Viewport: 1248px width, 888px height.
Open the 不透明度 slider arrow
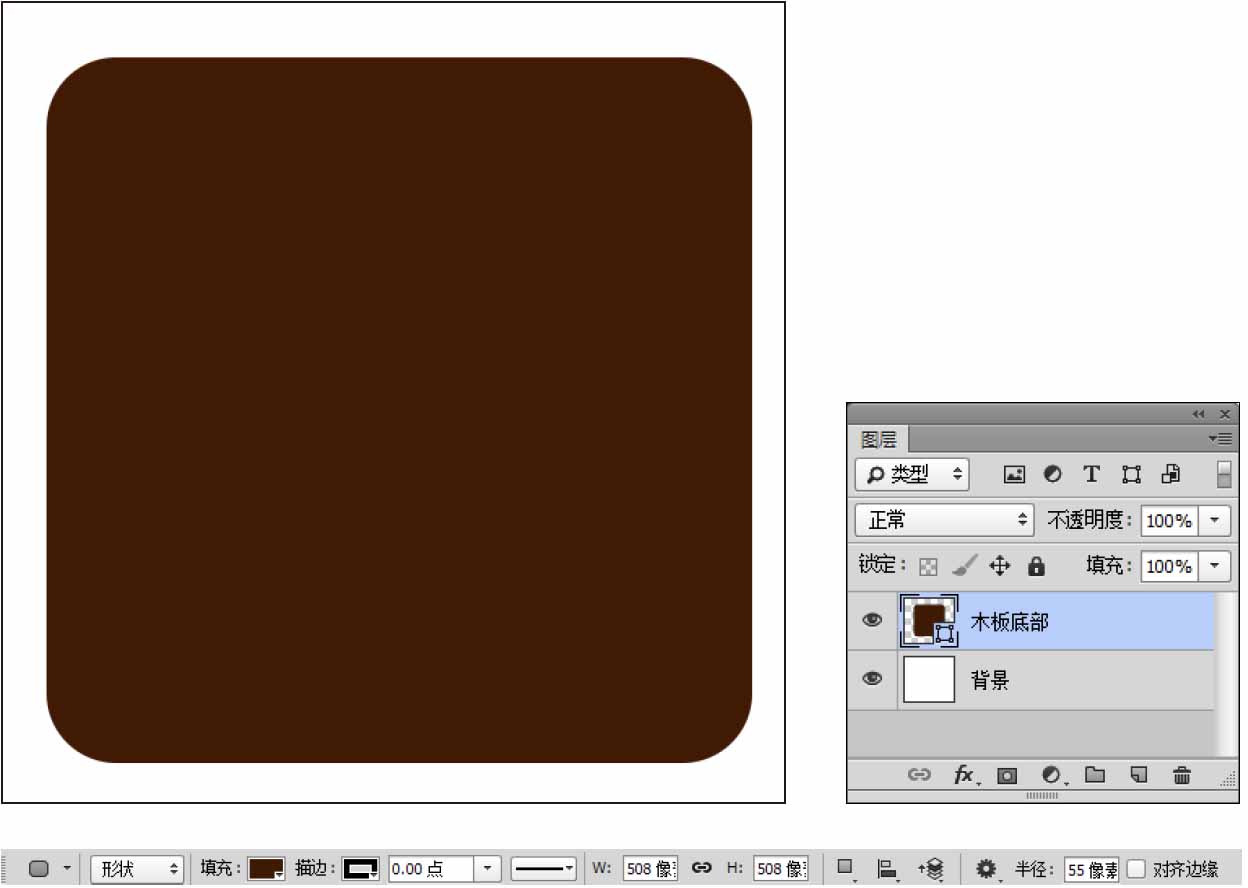pos(1214,520)
